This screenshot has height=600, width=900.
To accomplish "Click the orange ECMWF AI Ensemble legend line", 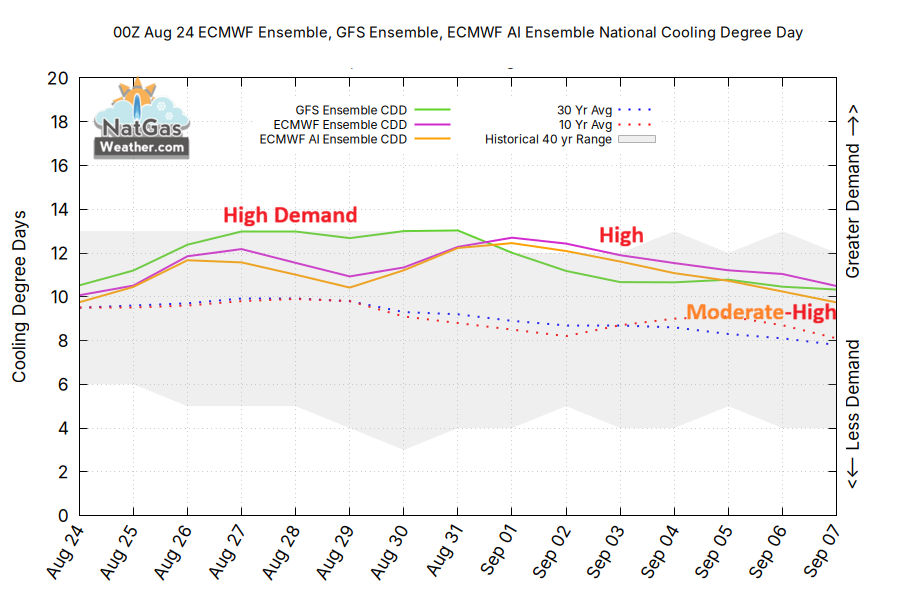I will coord(432,139).
